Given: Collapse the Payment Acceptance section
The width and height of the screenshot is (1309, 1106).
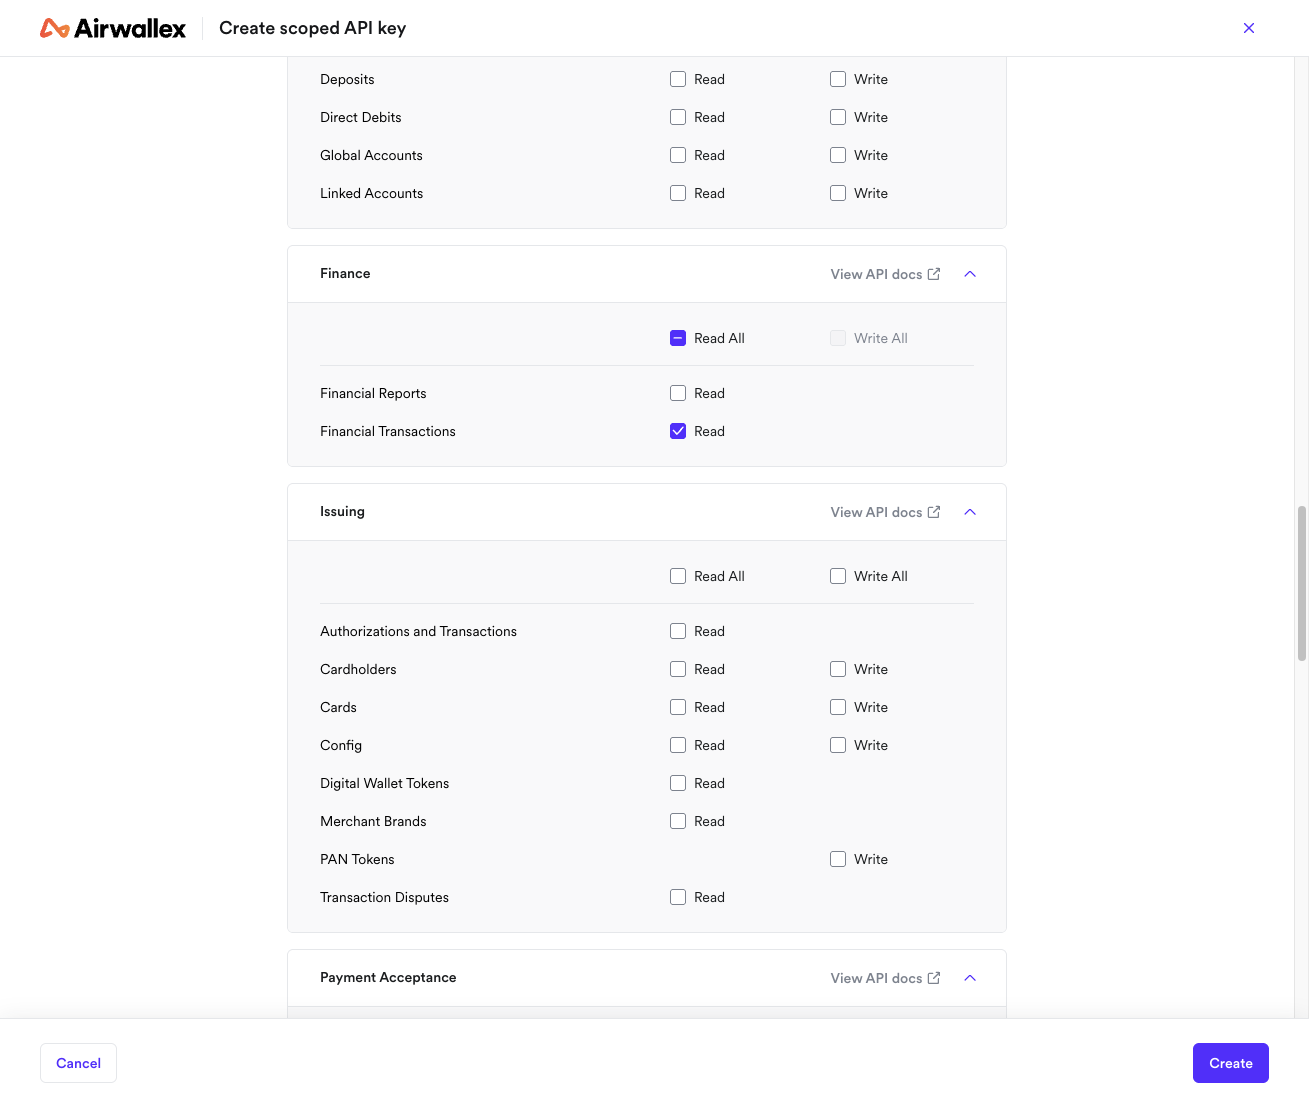Looking at the screenshot, I should pyautogui.click(x=970, y=978).
